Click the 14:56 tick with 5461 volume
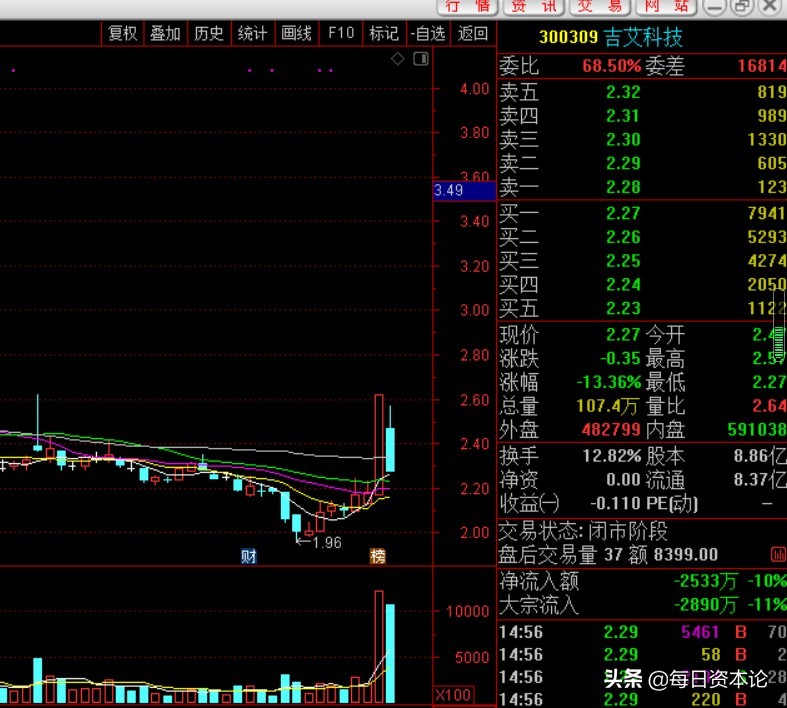This screenshot has height=708, width=787. tap(642, 632)
